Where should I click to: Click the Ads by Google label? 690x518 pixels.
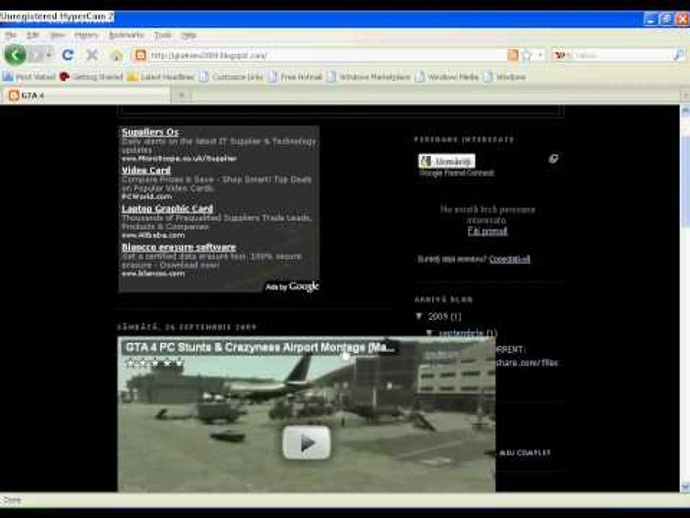(292, 287)
